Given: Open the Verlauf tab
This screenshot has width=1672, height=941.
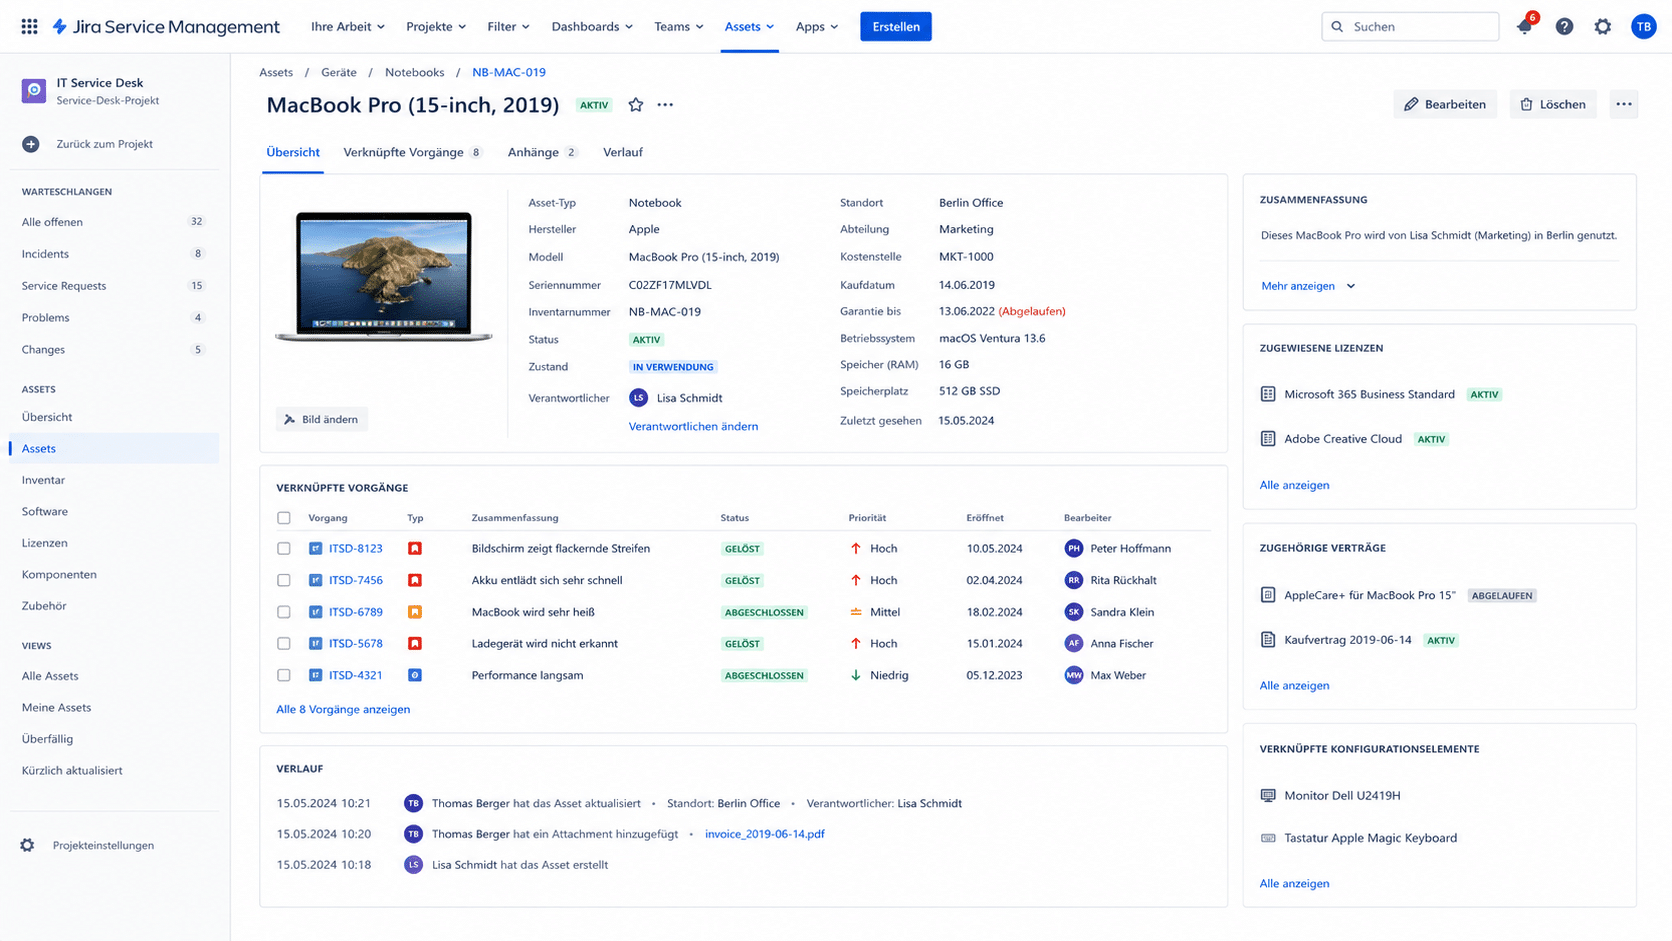Looking at the screenshot, I should [622, 152].
